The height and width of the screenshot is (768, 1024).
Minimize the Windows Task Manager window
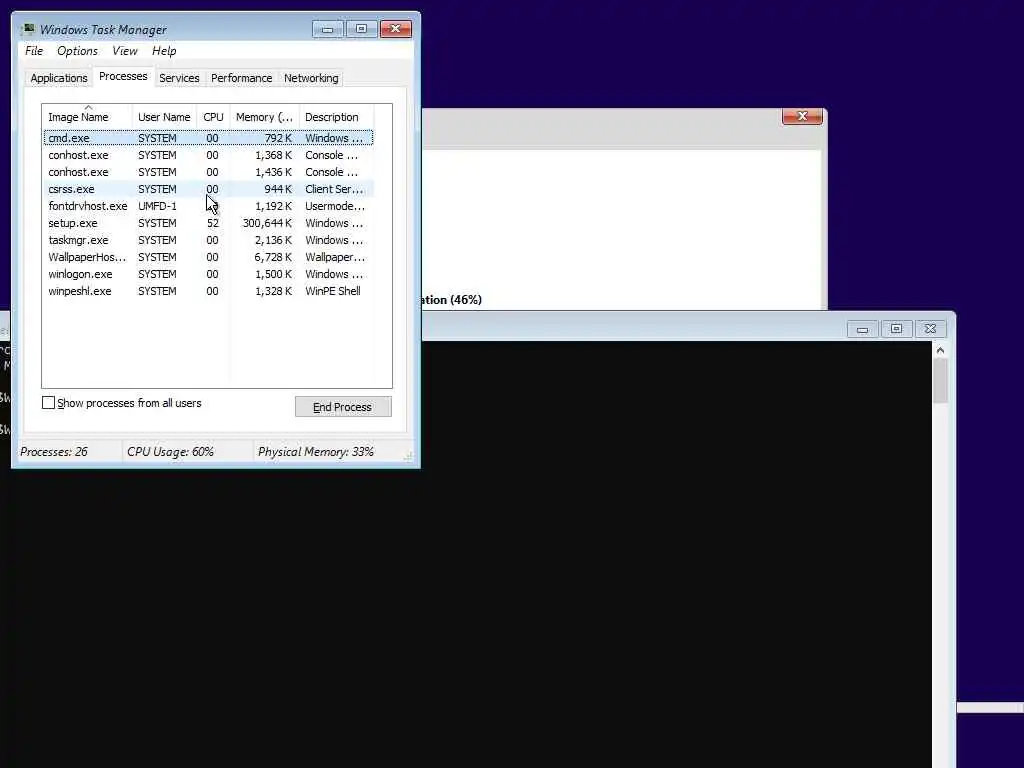point(328,29)
